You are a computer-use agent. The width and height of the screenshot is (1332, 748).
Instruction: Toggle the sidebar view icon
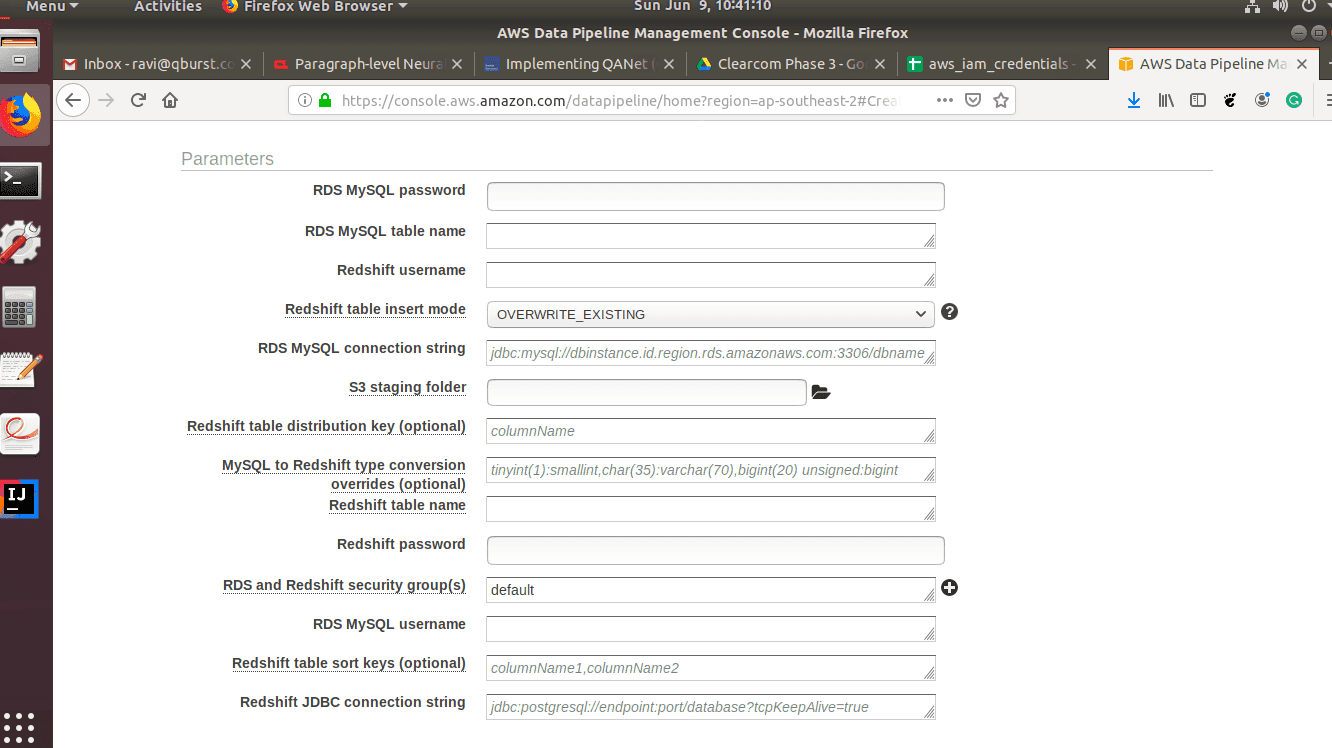(1198, 100)
